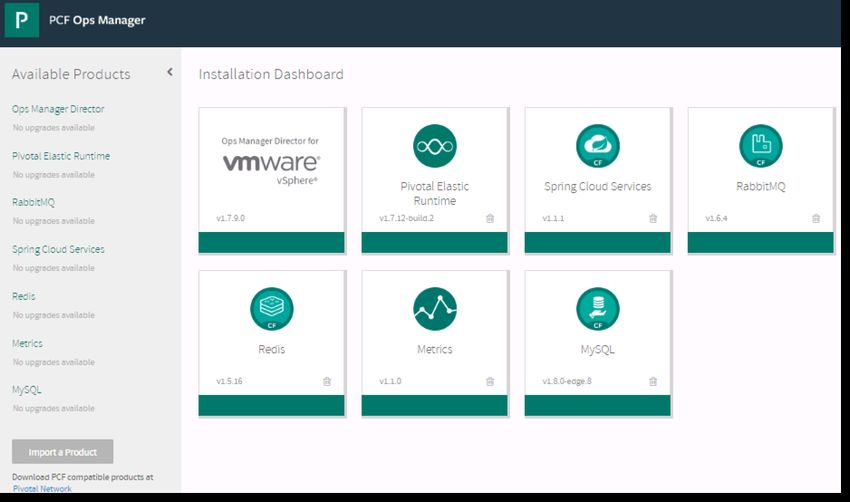
Task: Remove Redis tile using trash icon
Action: (x=327, y=381)
